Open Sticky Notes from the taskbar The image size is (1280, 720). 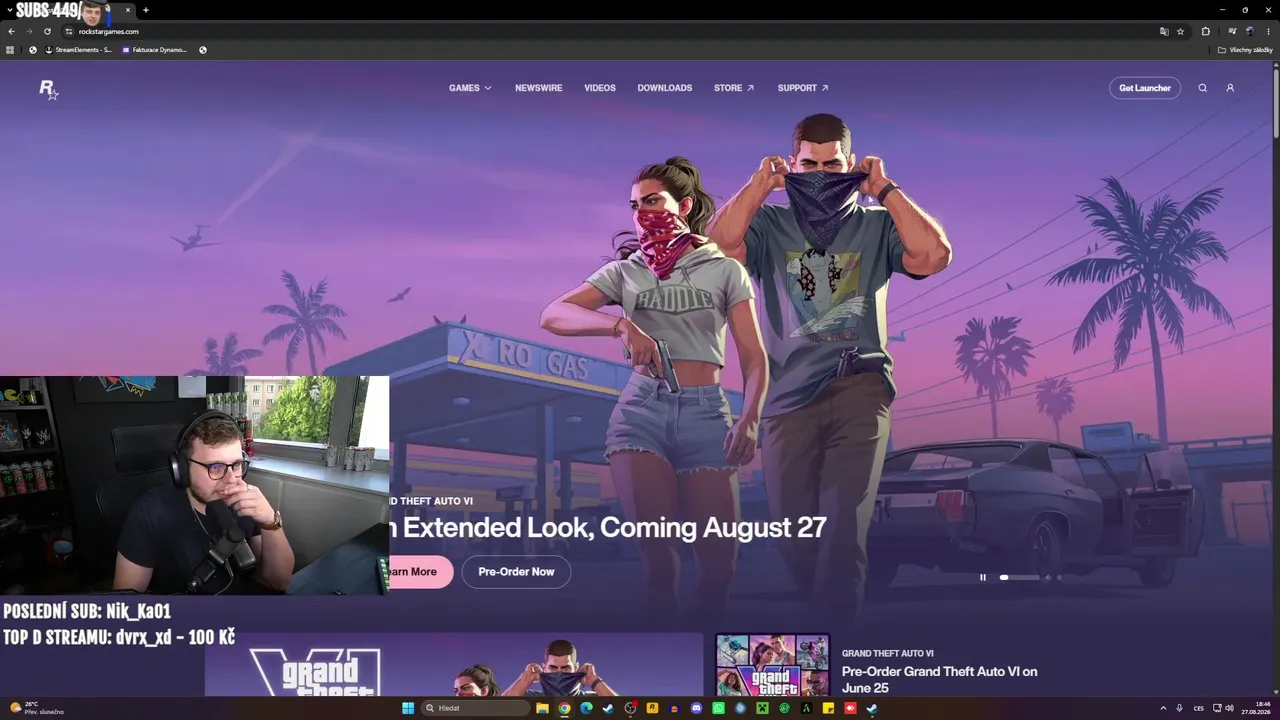click(x=828, y=708)
